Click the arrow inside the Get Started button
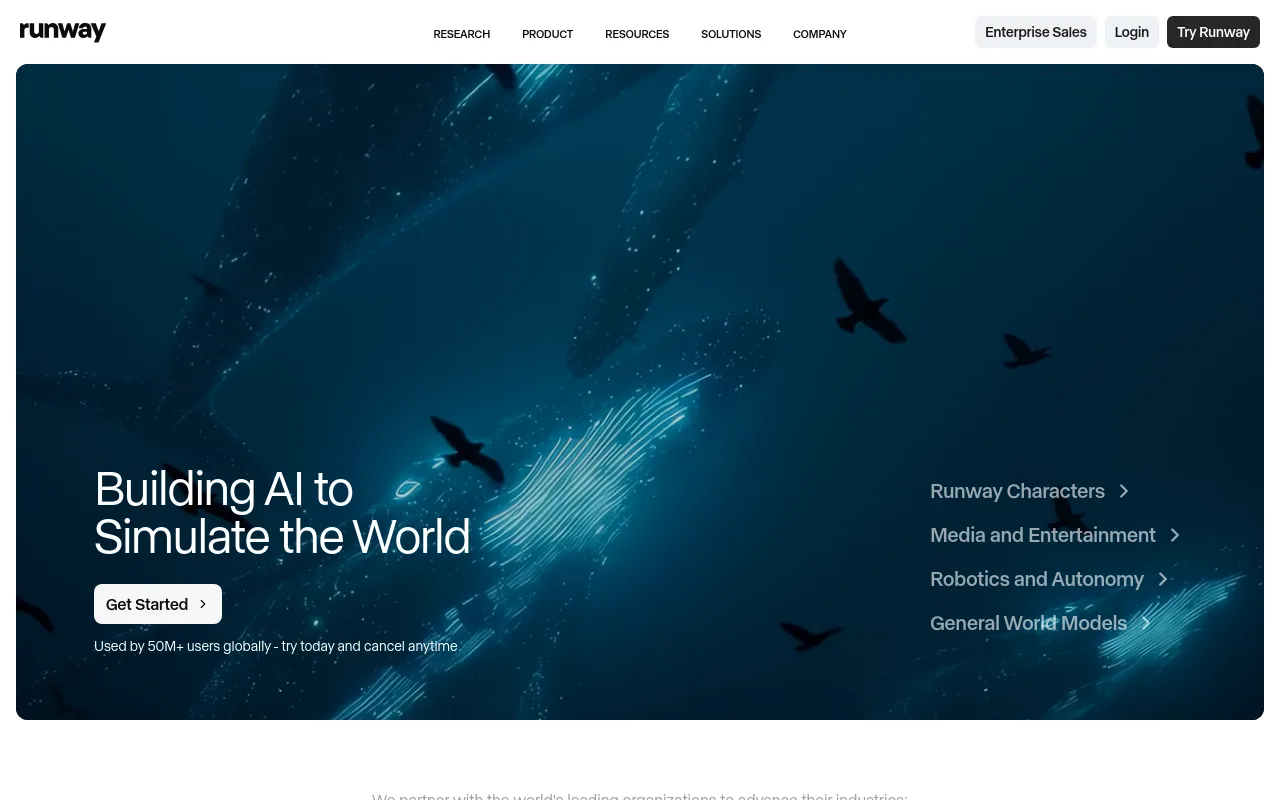Image resolution: width=1280 pixels, height=800 pixels. (x=203, y=604)
